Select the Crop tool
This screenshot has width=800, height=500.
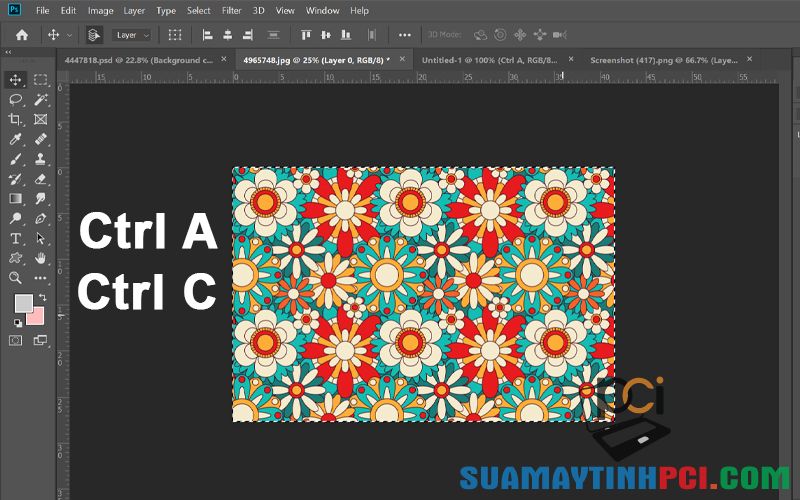[x=15, y=119]
